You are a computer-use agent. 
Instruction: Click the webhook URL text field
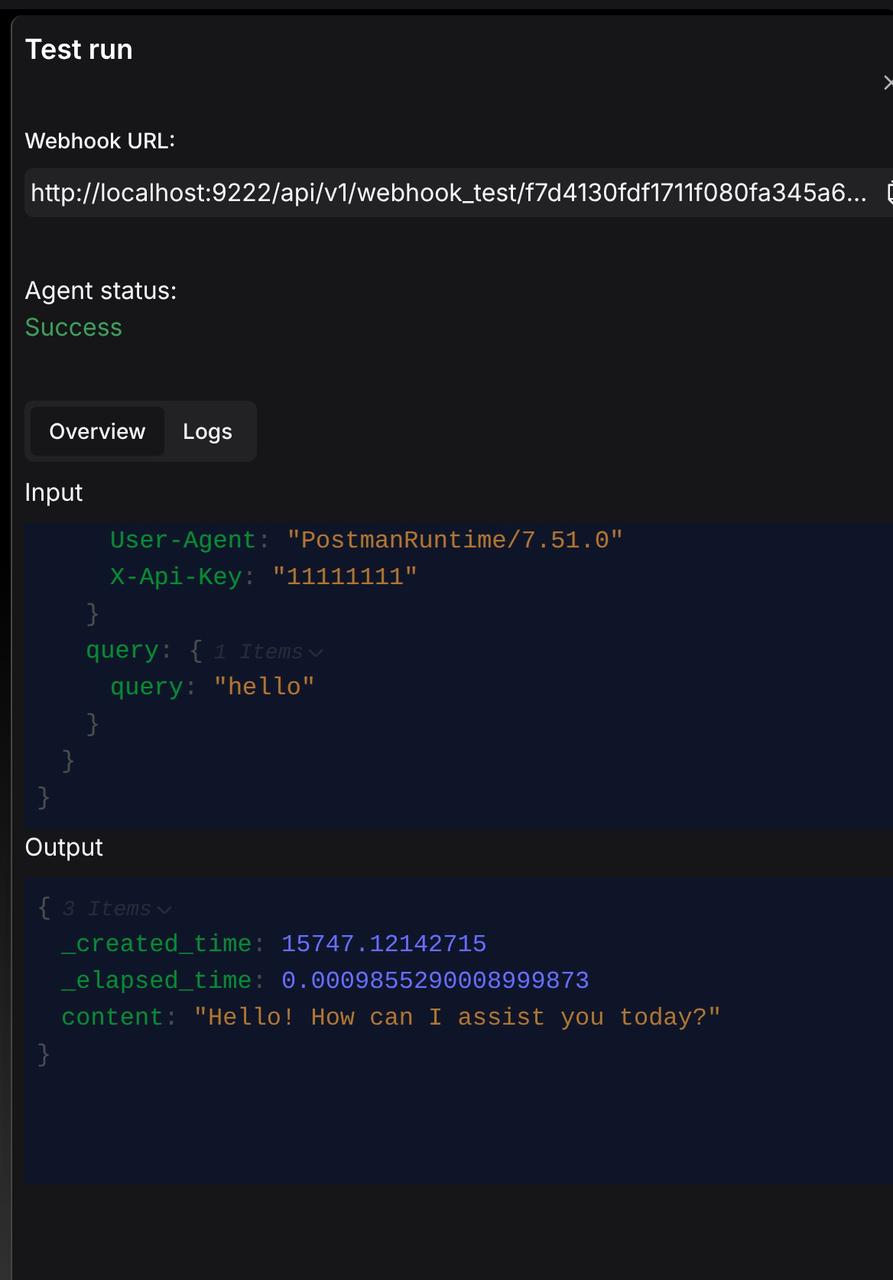click(448, 192)
